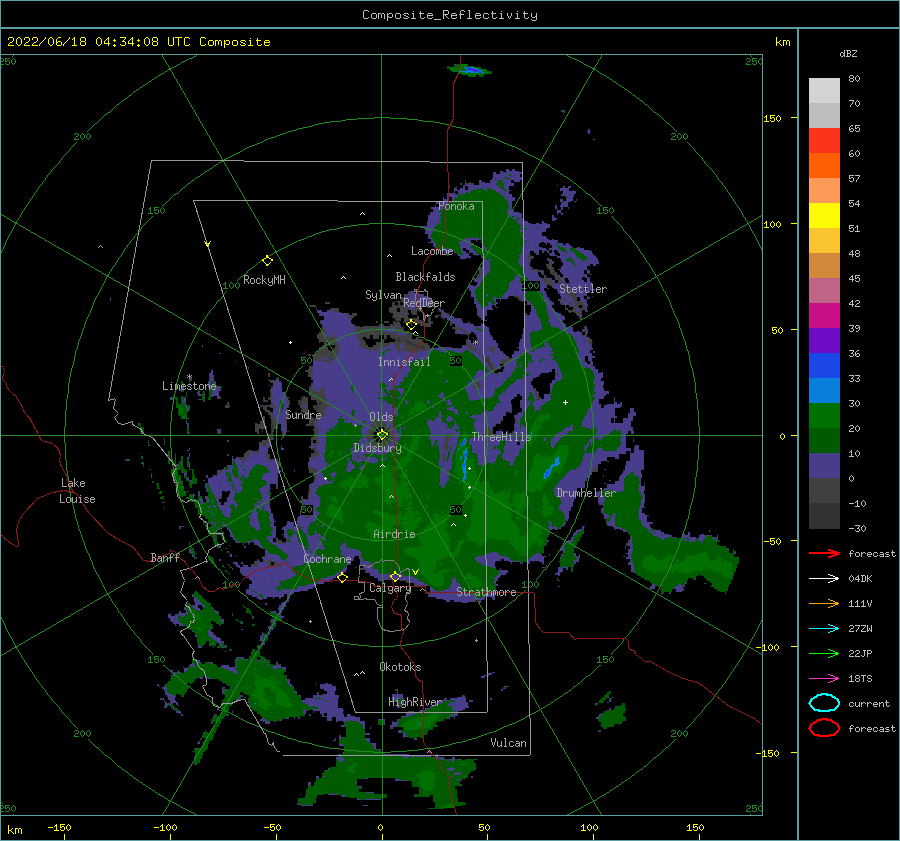Click the Sundre label
Screen dimensions: 900x841
point(303,414)
